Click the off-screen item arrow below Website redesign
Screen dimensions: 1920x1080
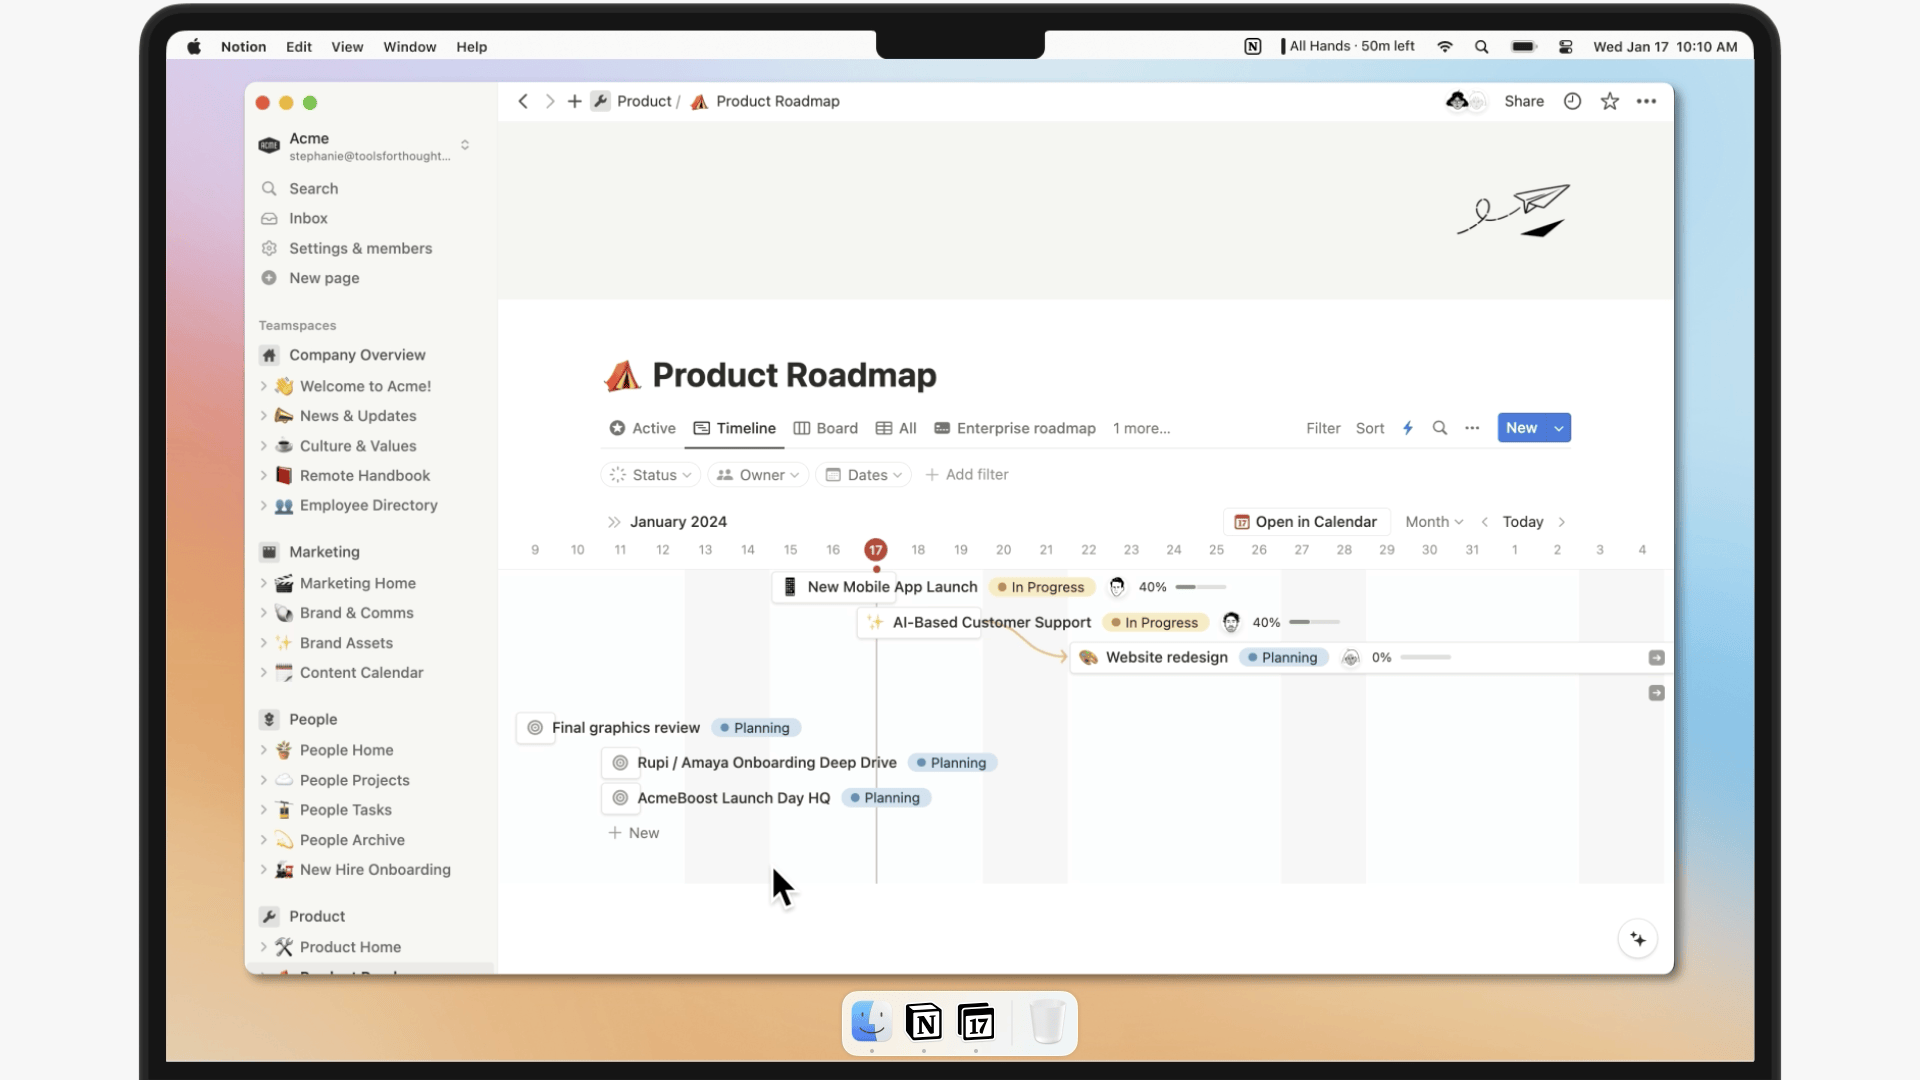point(1656,693)
